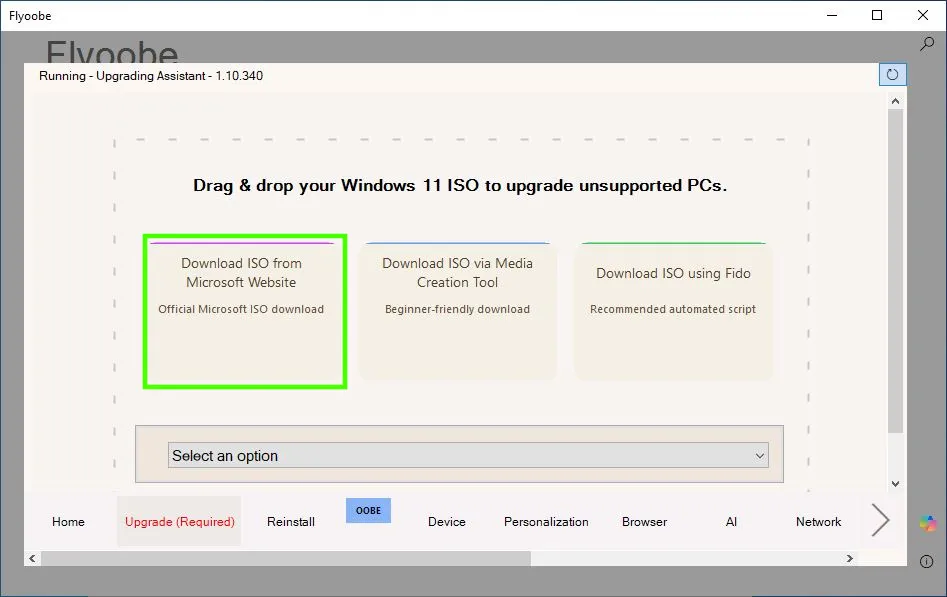Switch to the Device tab

tap(446, 521)
